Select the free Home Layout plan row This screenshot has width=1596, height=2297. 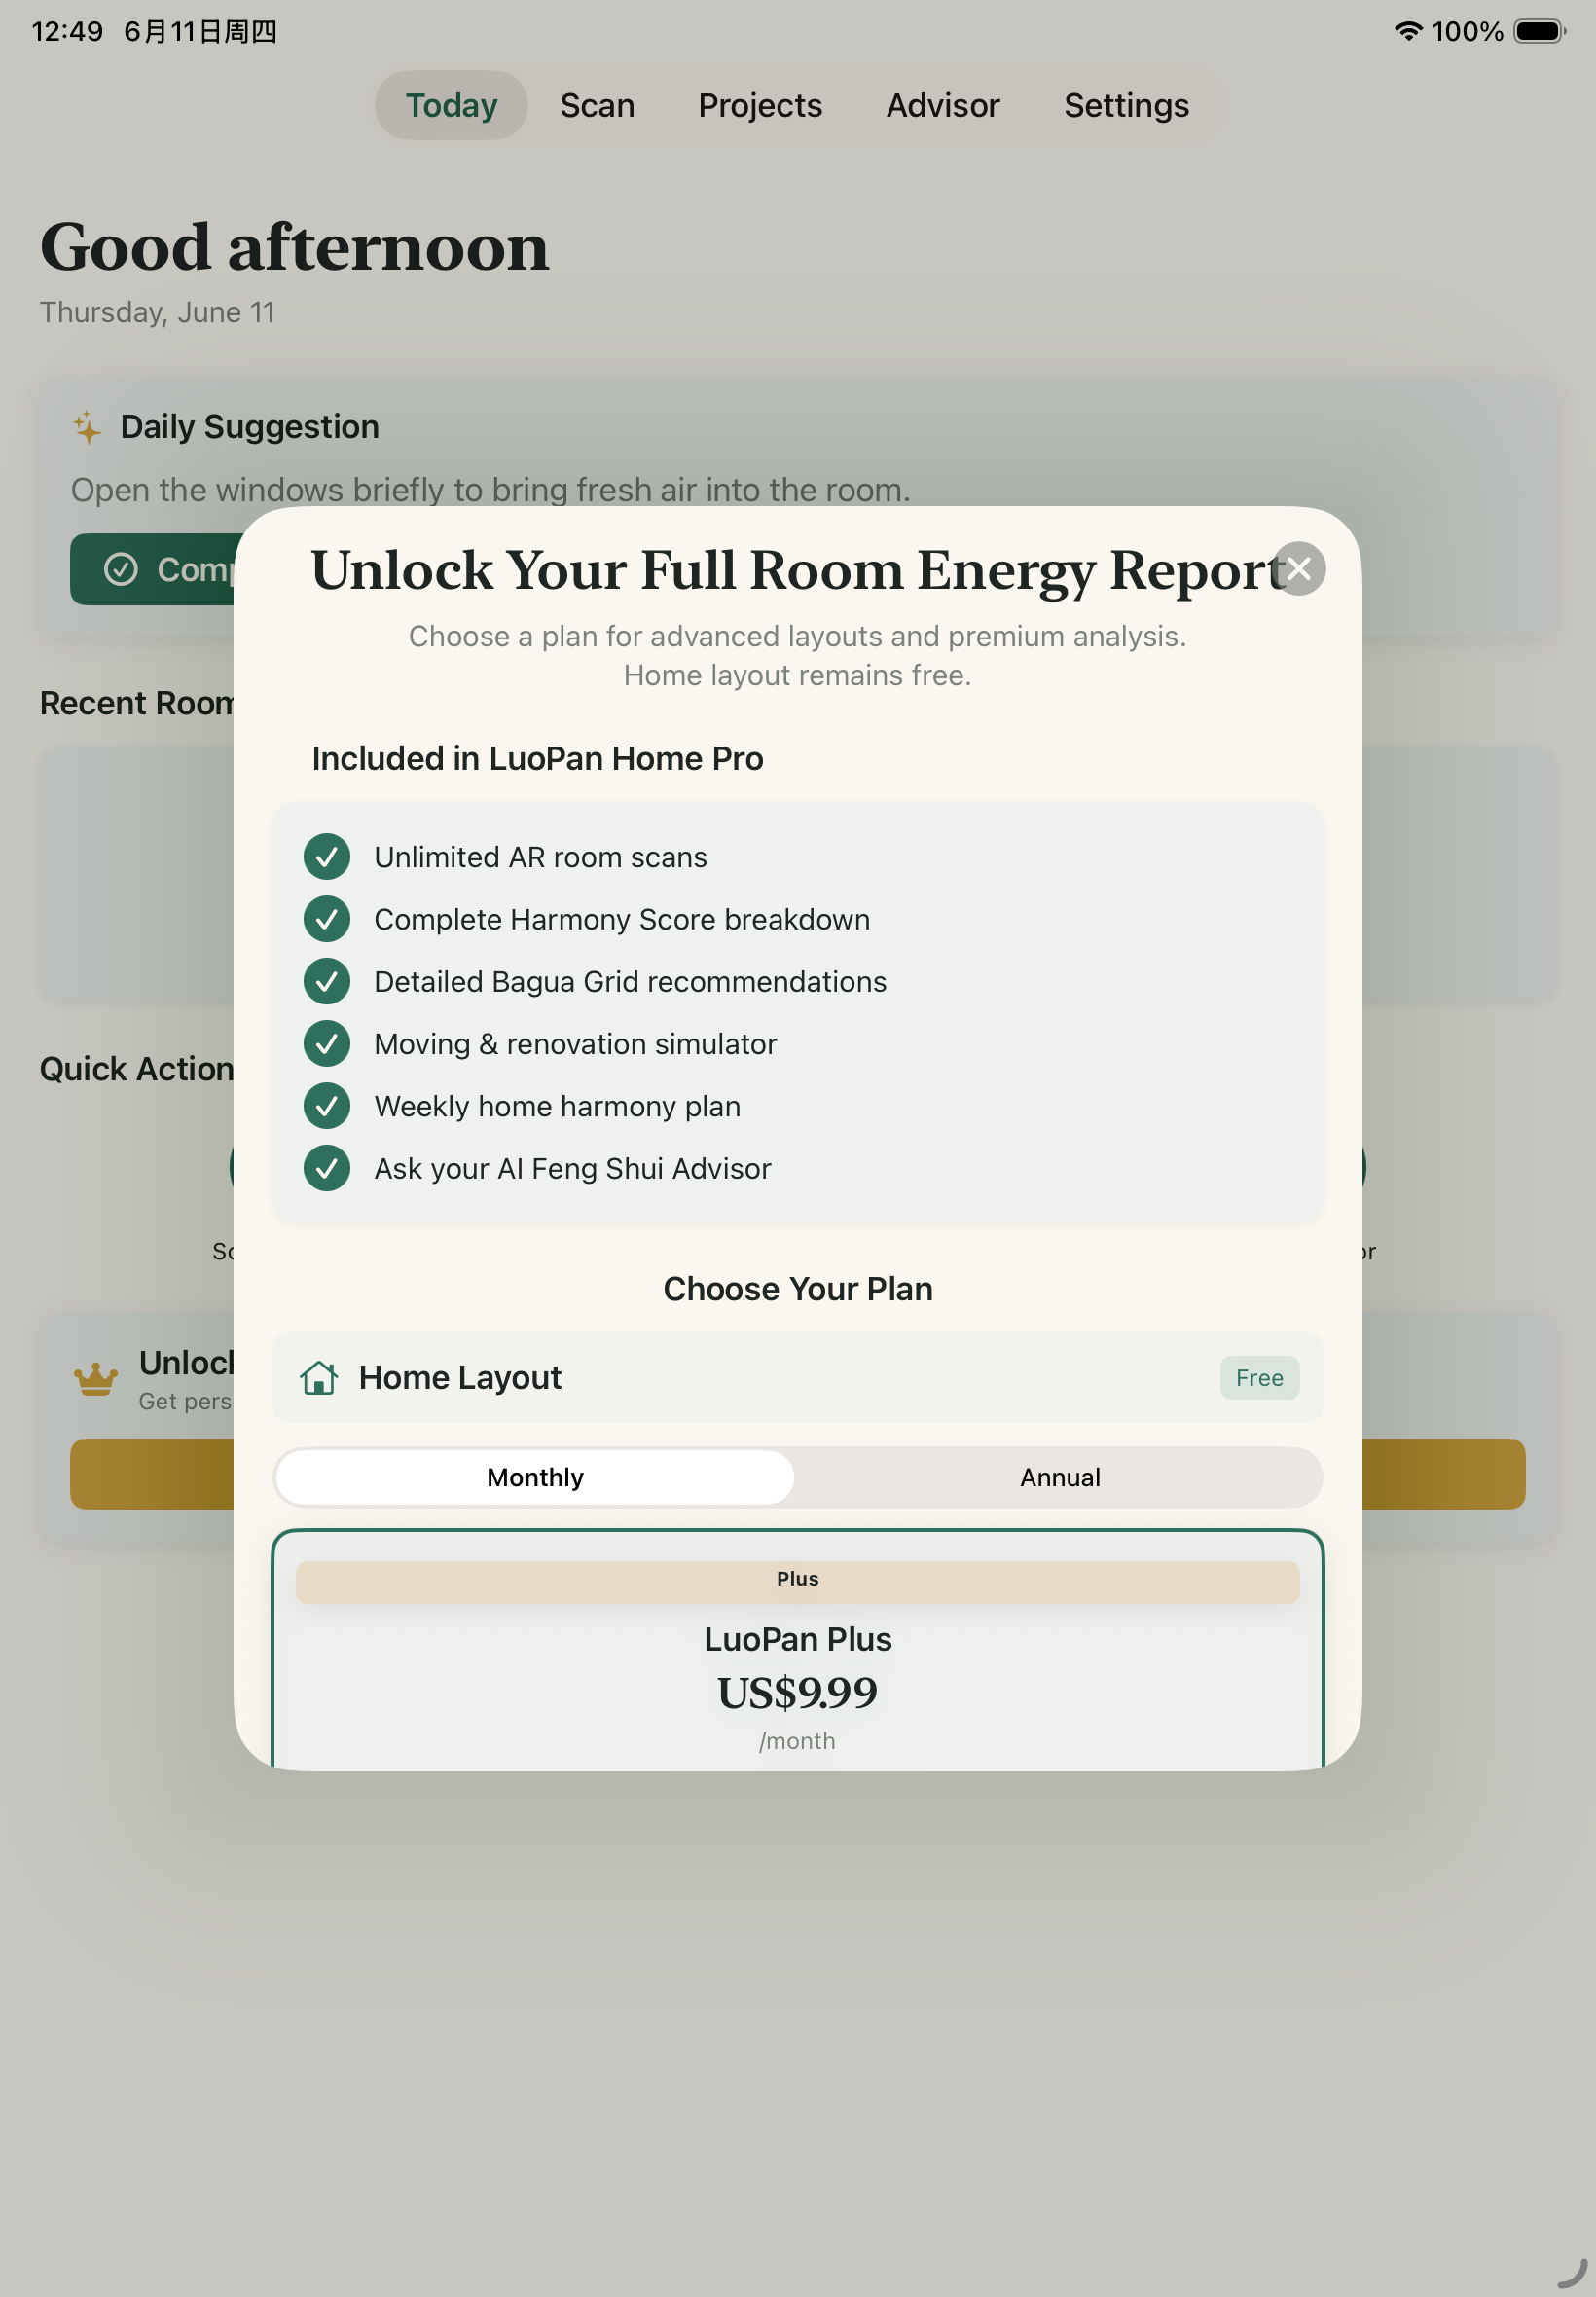click(798, 1378)
